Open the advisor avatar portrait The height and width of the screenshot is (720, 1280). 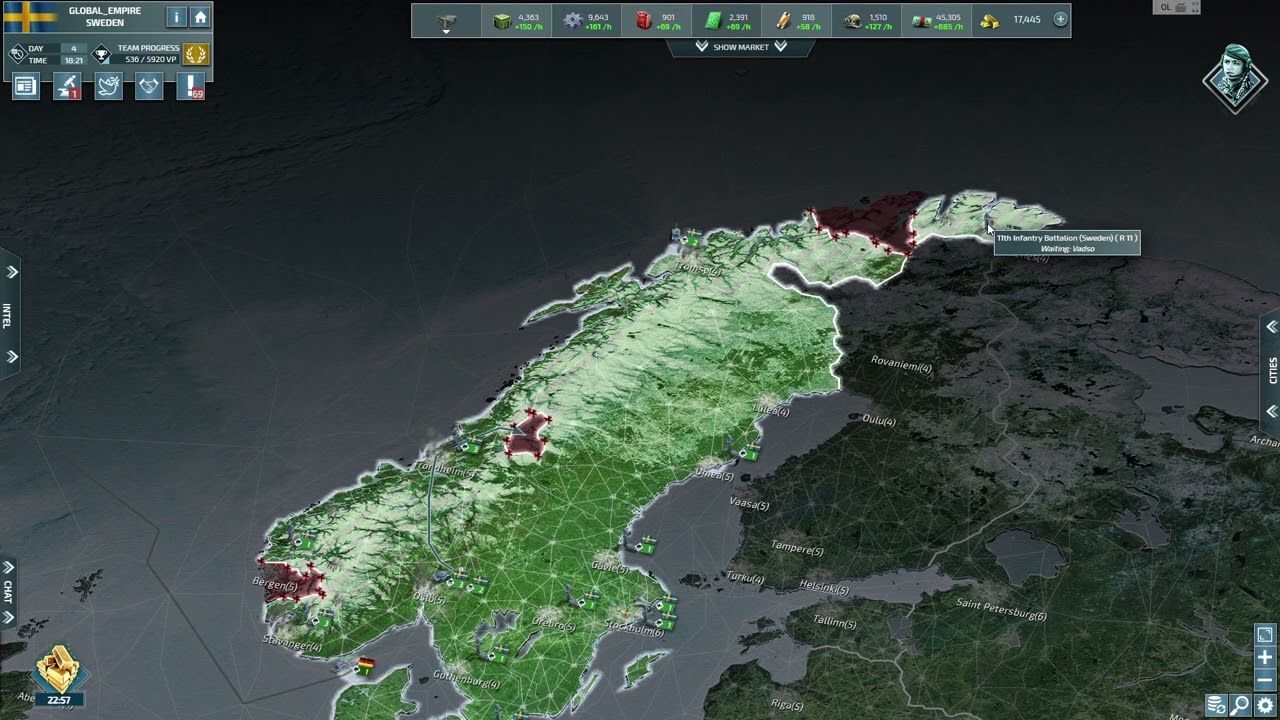[1235, 78]
